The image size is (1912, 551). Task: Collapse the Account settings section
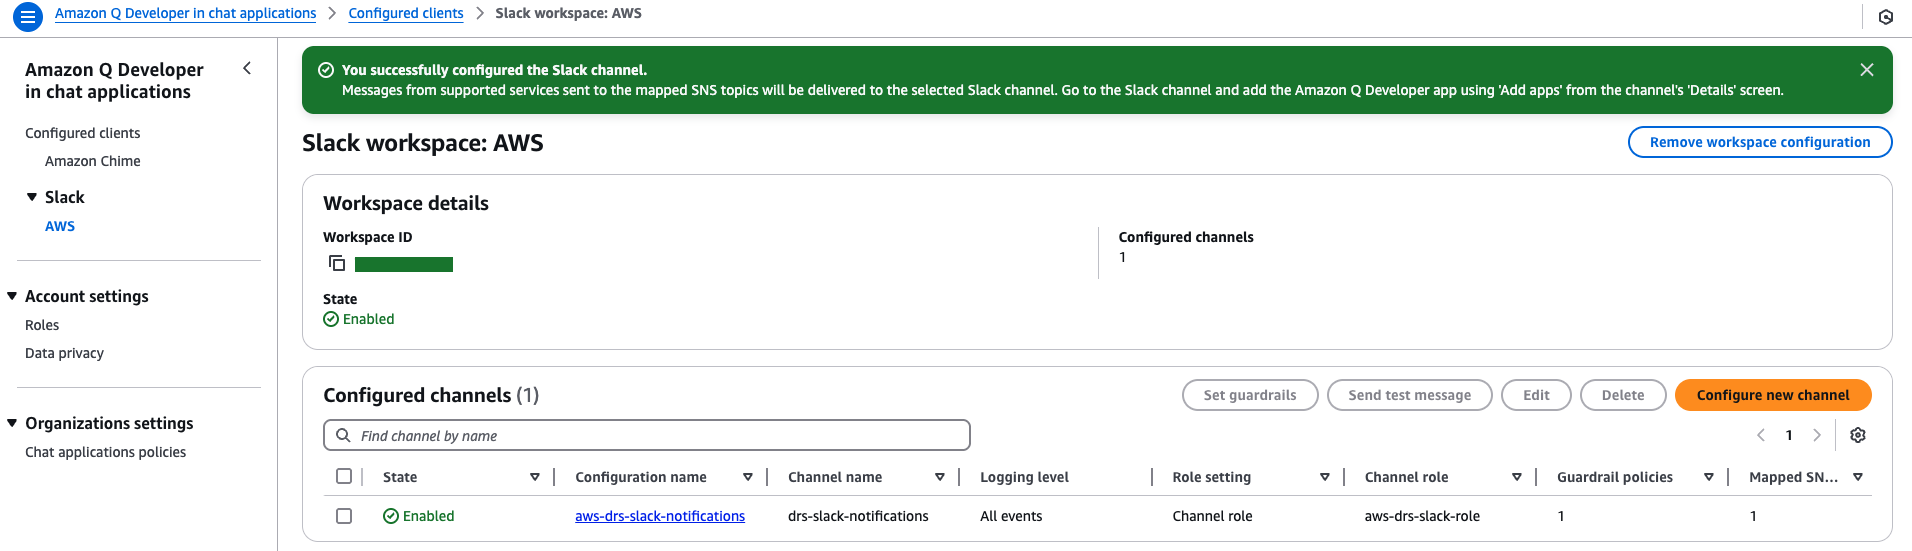click(x=12, y=297)
